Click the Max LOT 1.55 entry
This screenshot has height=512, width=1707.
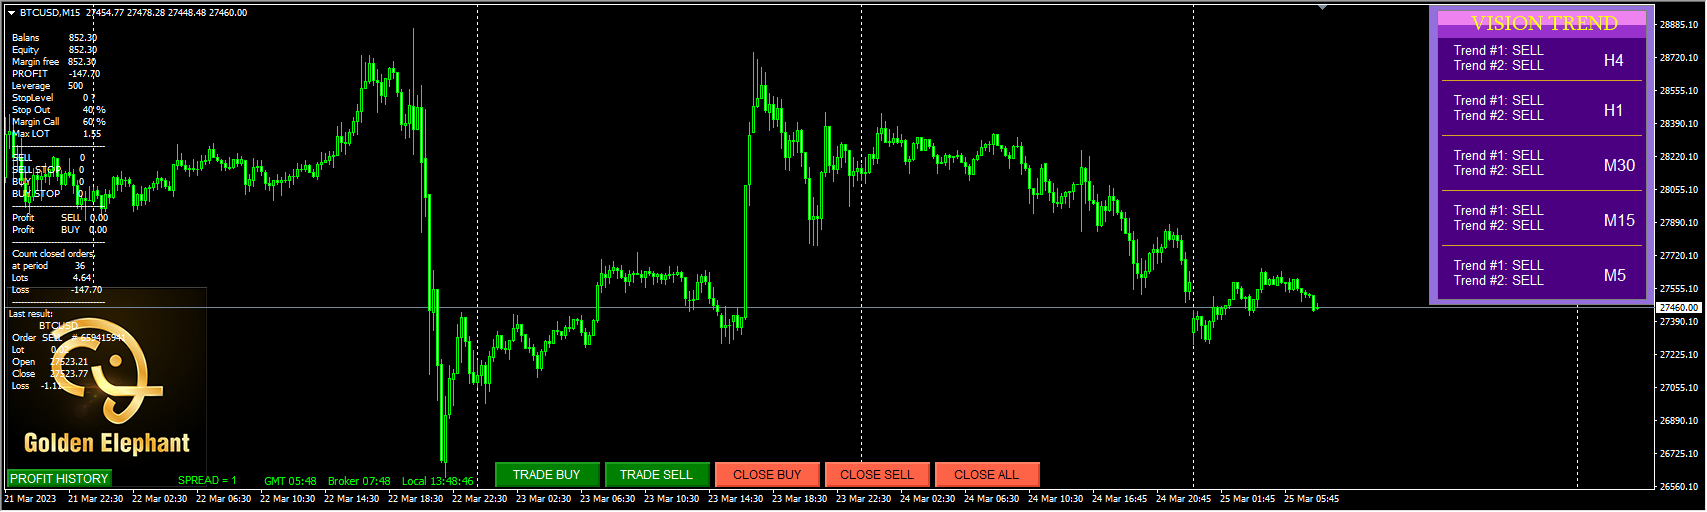[x=57, y=134]
